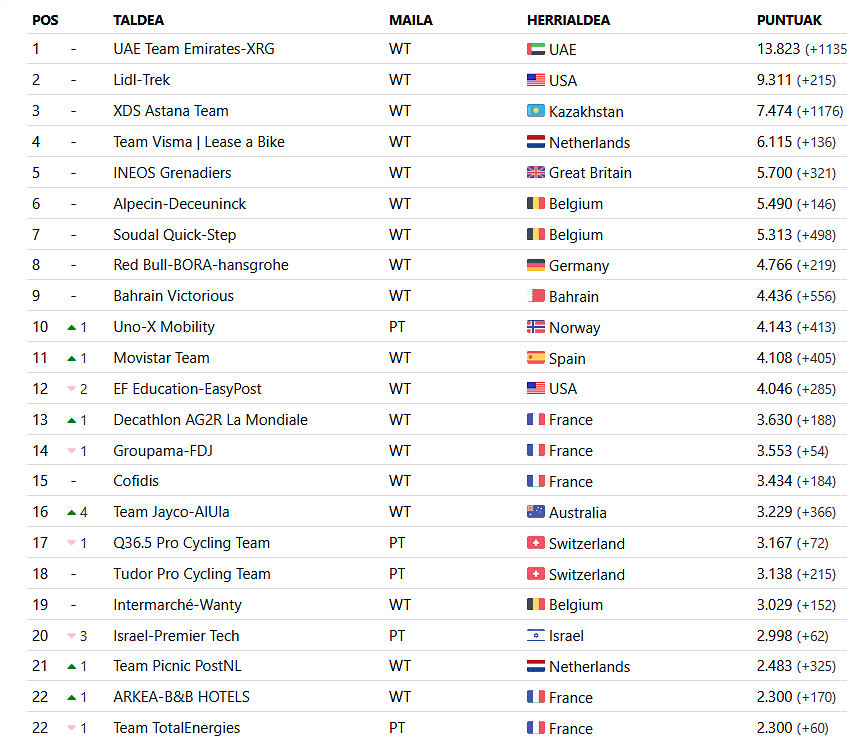The height and width of the screenshot is (738, 847).
Task: Click the green up arrow for Team Jayco-AlUla
Action: point(71,512)
